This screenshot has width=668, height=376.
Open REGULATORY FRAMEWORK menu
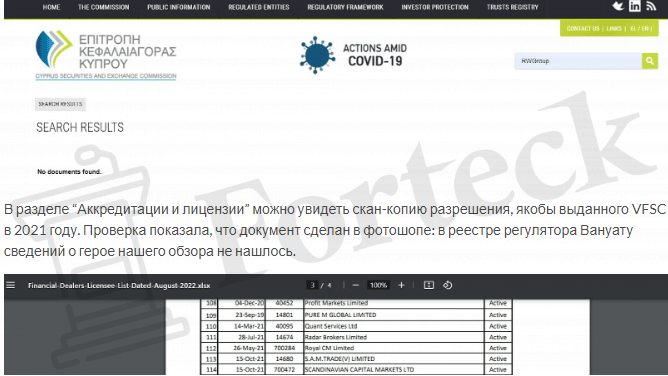345,7
